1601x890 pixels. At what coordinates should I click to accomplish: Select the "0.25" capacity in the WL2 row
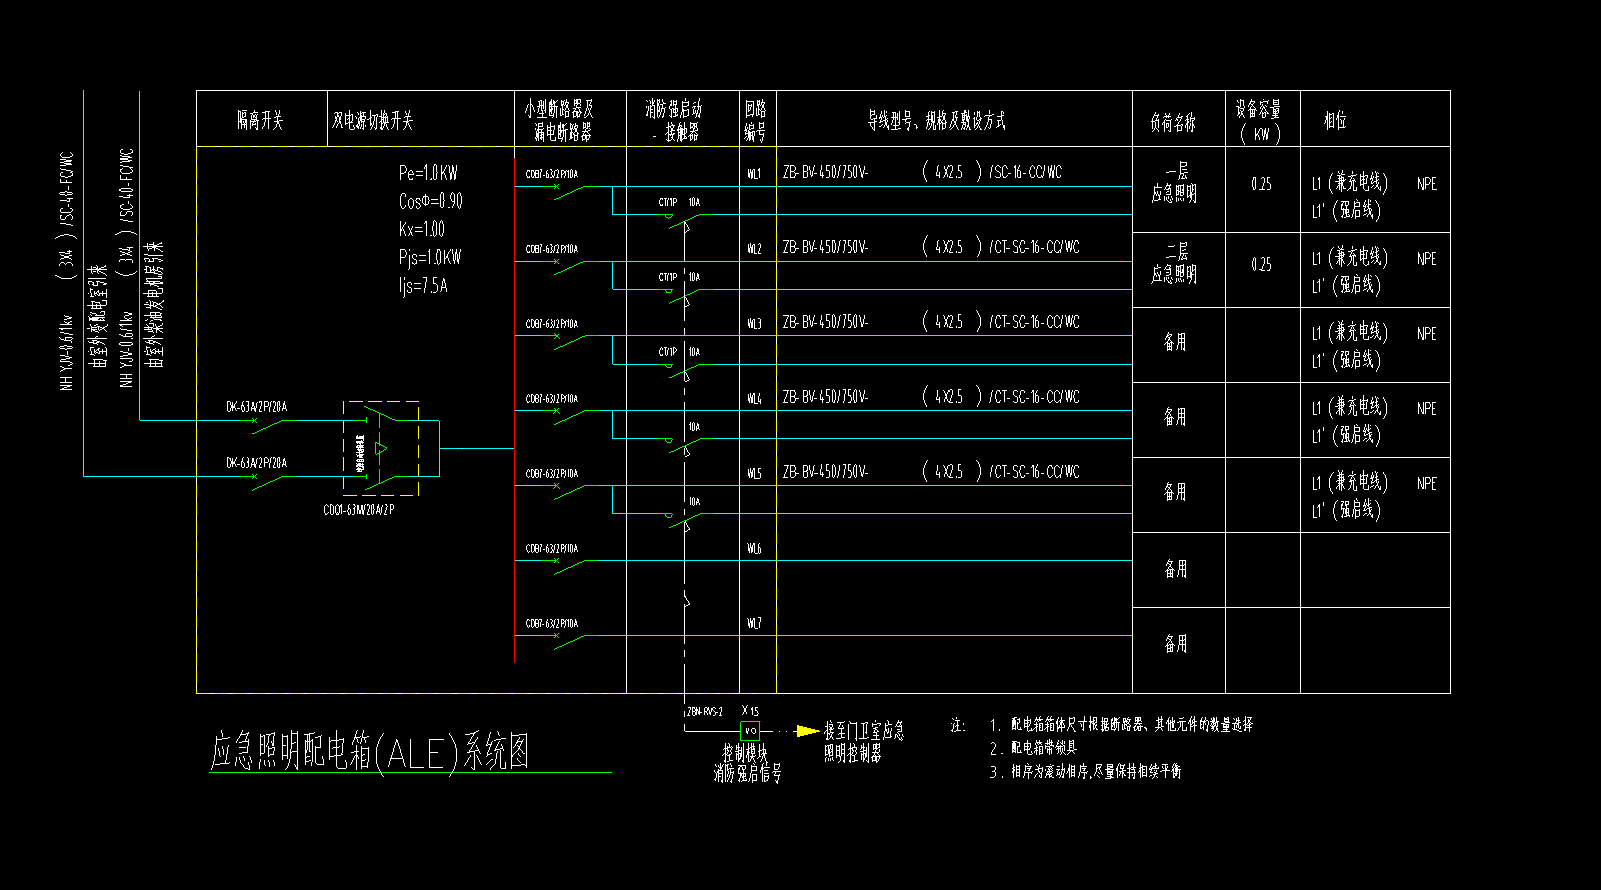1261,265
